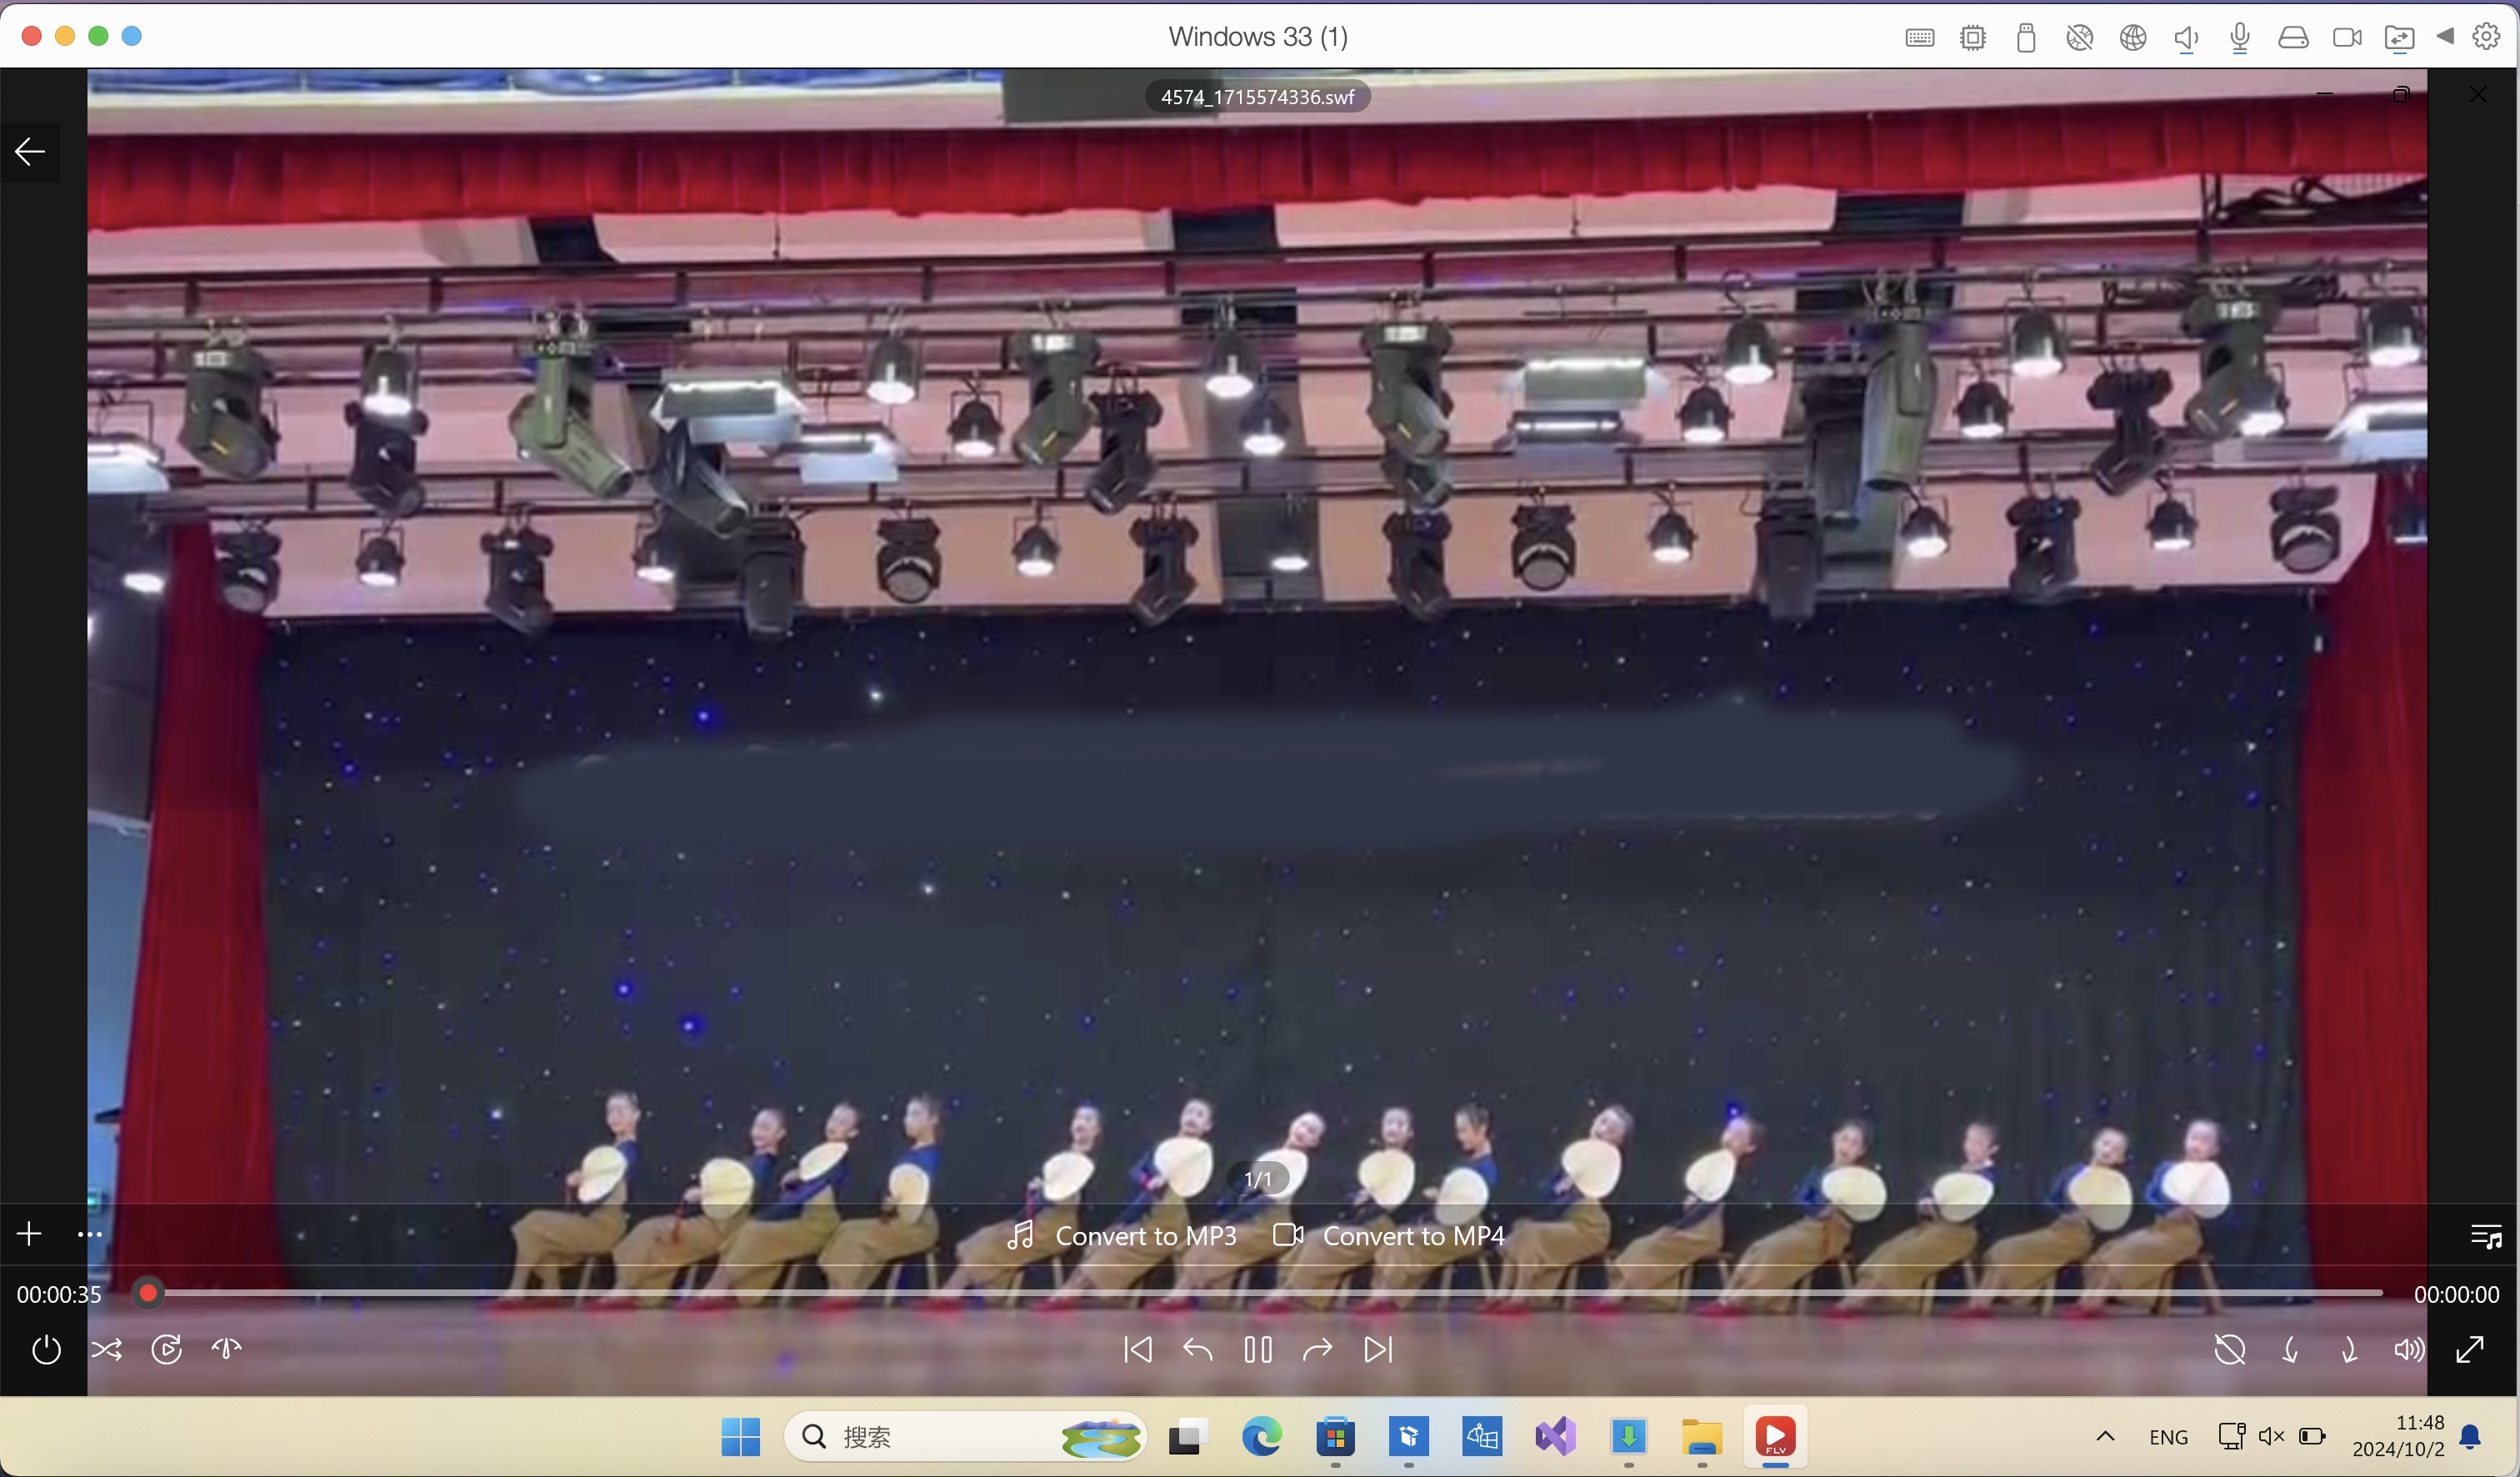Expand the more options ellipsis menu
This screenshot has height=1477, width=2520.
point(89,1234)
